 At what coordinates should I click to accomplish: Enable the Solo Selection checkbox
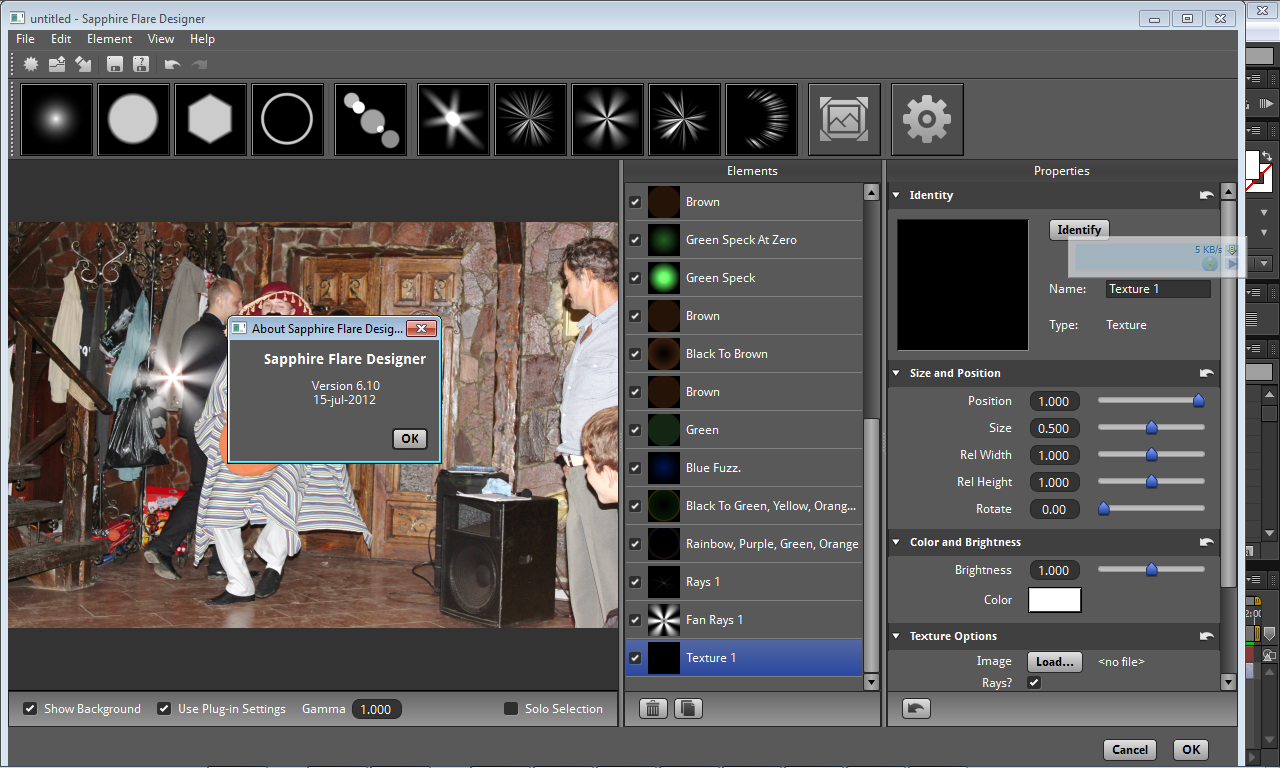[x=511, y=709]
